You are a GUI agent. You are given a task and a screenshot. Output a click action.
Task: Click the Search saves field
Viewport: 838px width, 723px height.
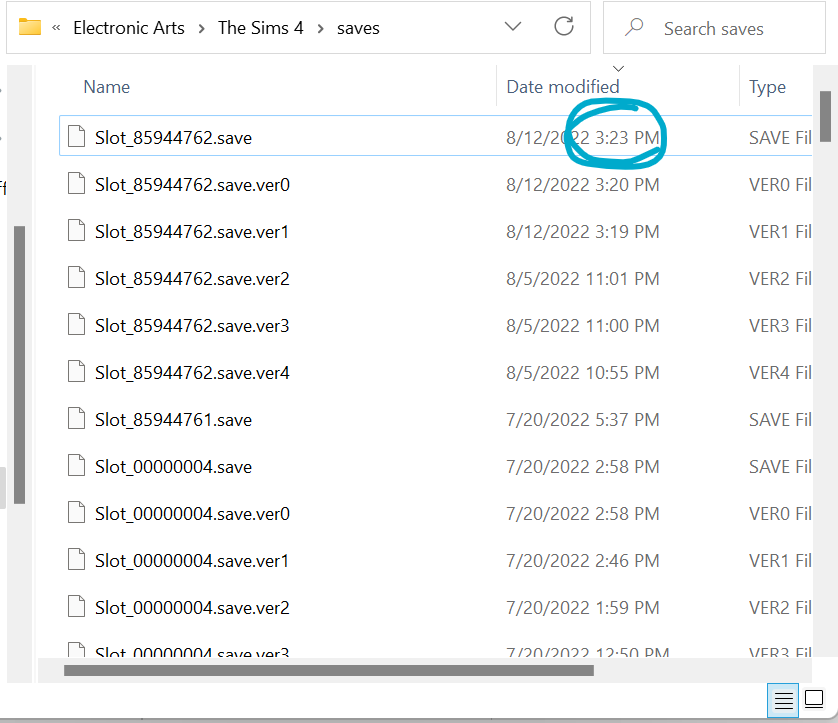point(713,28)
